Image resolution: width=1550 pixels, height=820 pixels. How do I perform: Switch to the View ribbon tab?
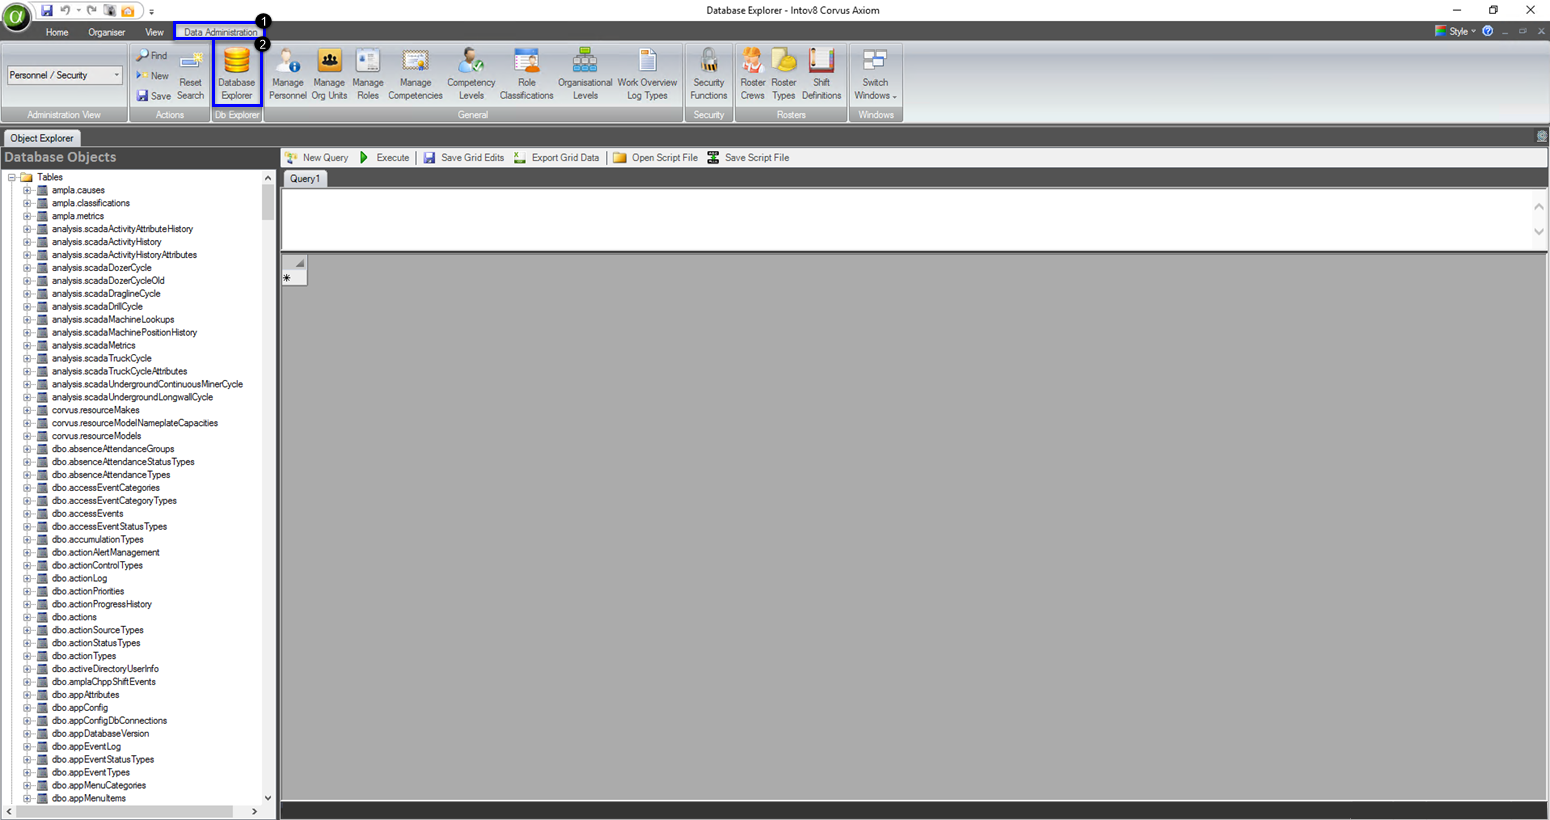click(154, 32)
